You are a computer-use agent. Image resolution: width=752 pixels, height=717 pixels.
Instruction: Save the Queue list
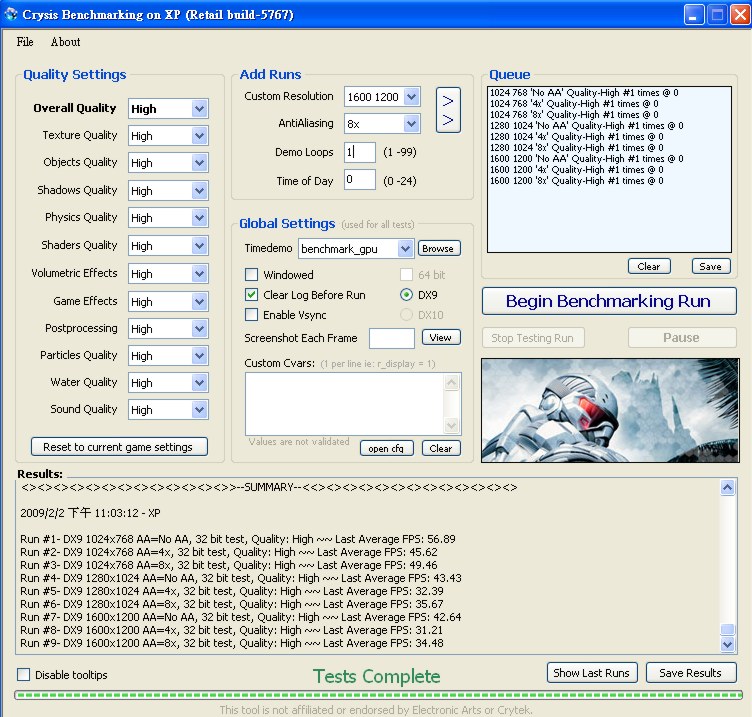click(711, 266)
